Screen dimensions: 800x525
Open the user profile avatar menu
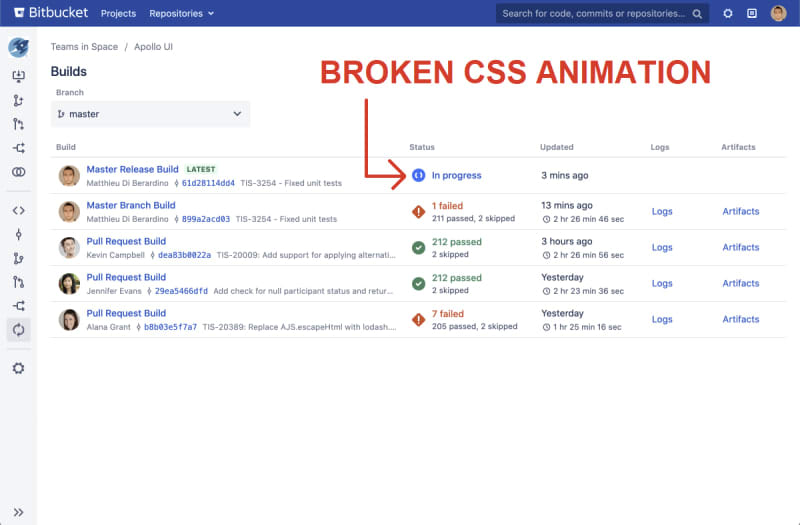[x=778, y=13]
